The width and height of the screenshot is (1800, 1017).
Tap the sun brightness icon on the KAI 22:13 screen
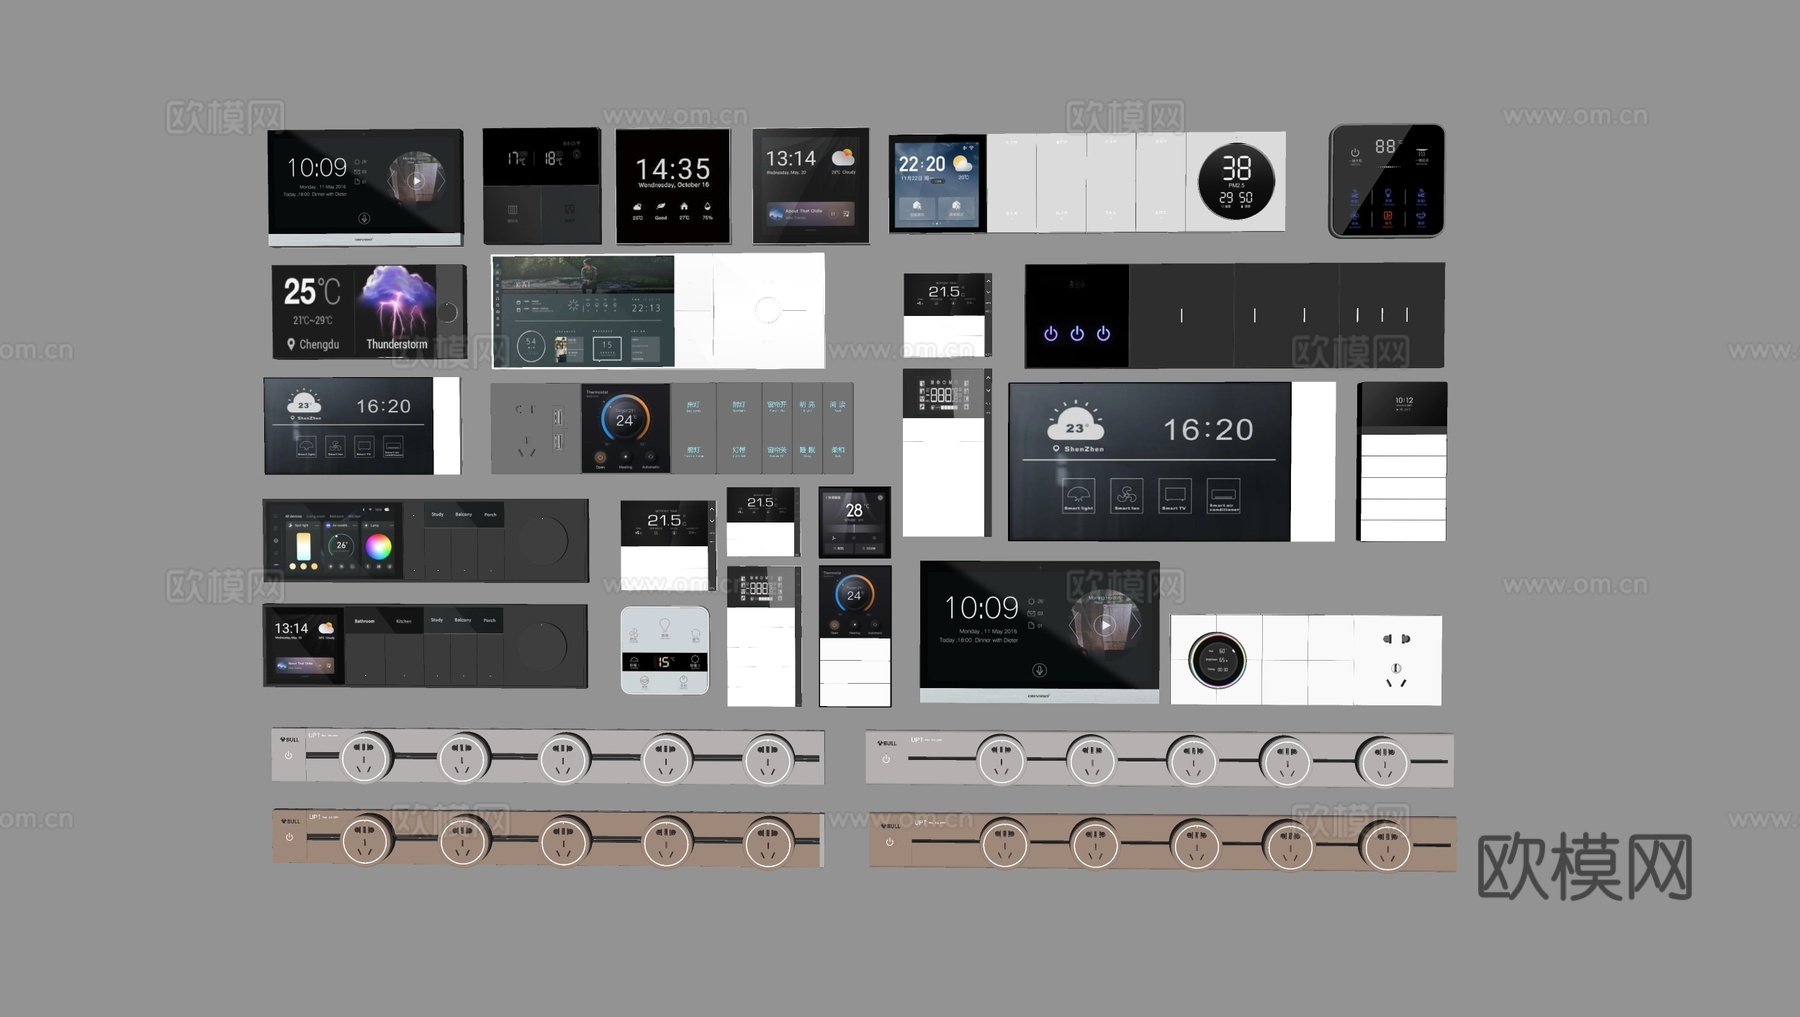(573, 306)
